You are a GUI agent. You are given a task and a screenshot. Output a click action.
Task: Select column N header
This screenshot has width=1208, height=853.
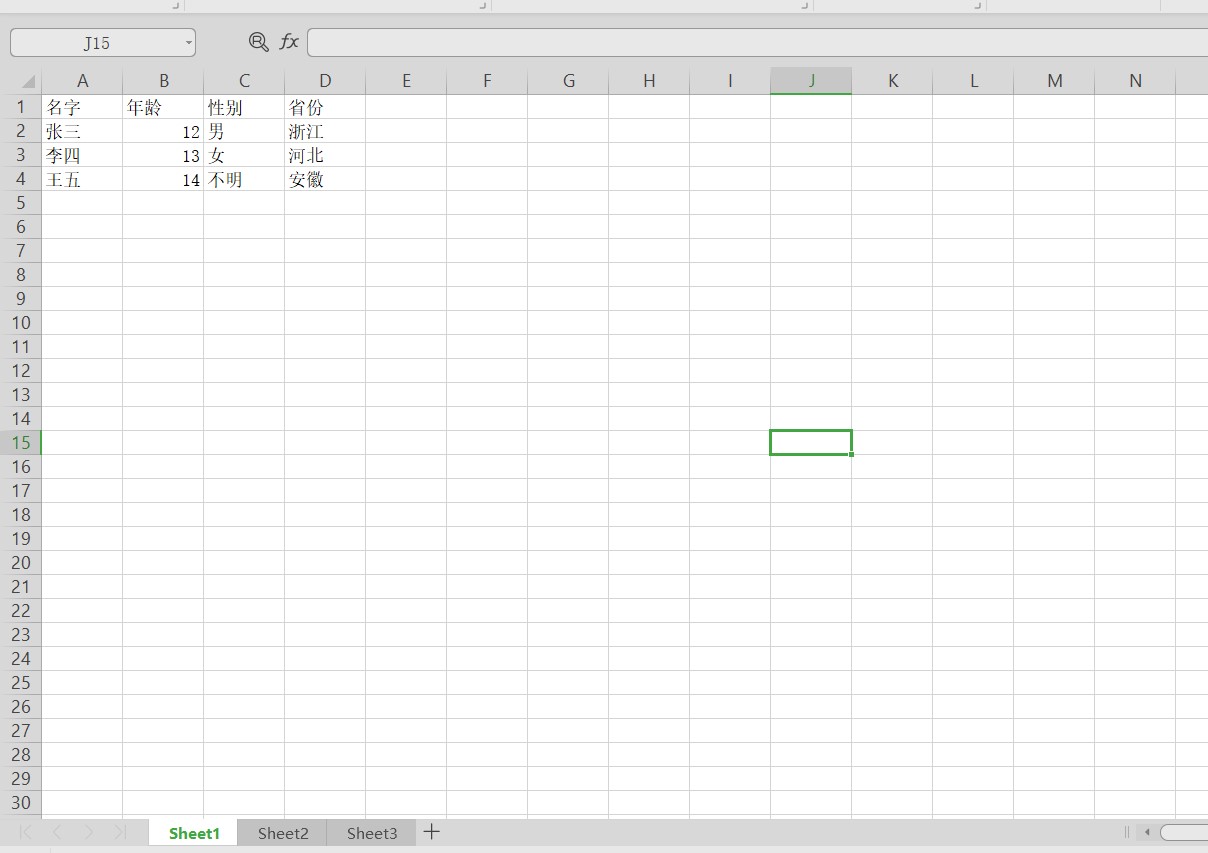coord(1135,81)
